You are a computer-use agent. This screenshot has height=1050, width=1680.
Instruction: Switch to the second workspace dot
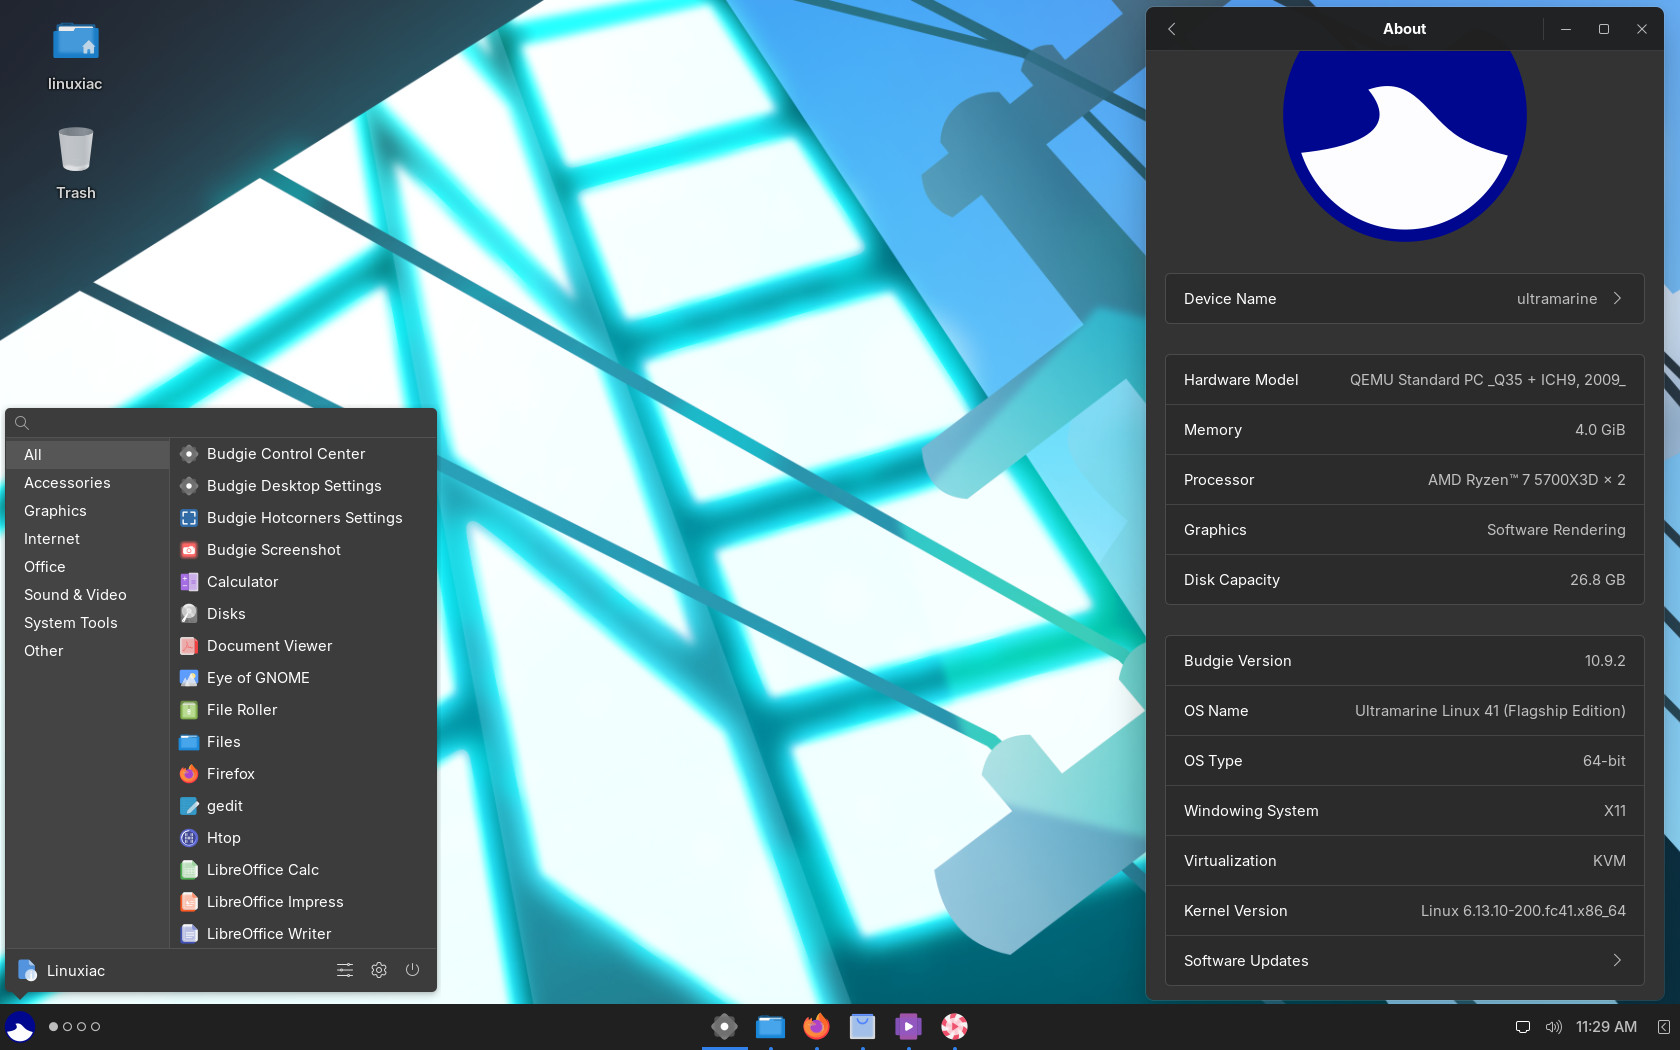pyautogui.click(x=68, y=1027)
